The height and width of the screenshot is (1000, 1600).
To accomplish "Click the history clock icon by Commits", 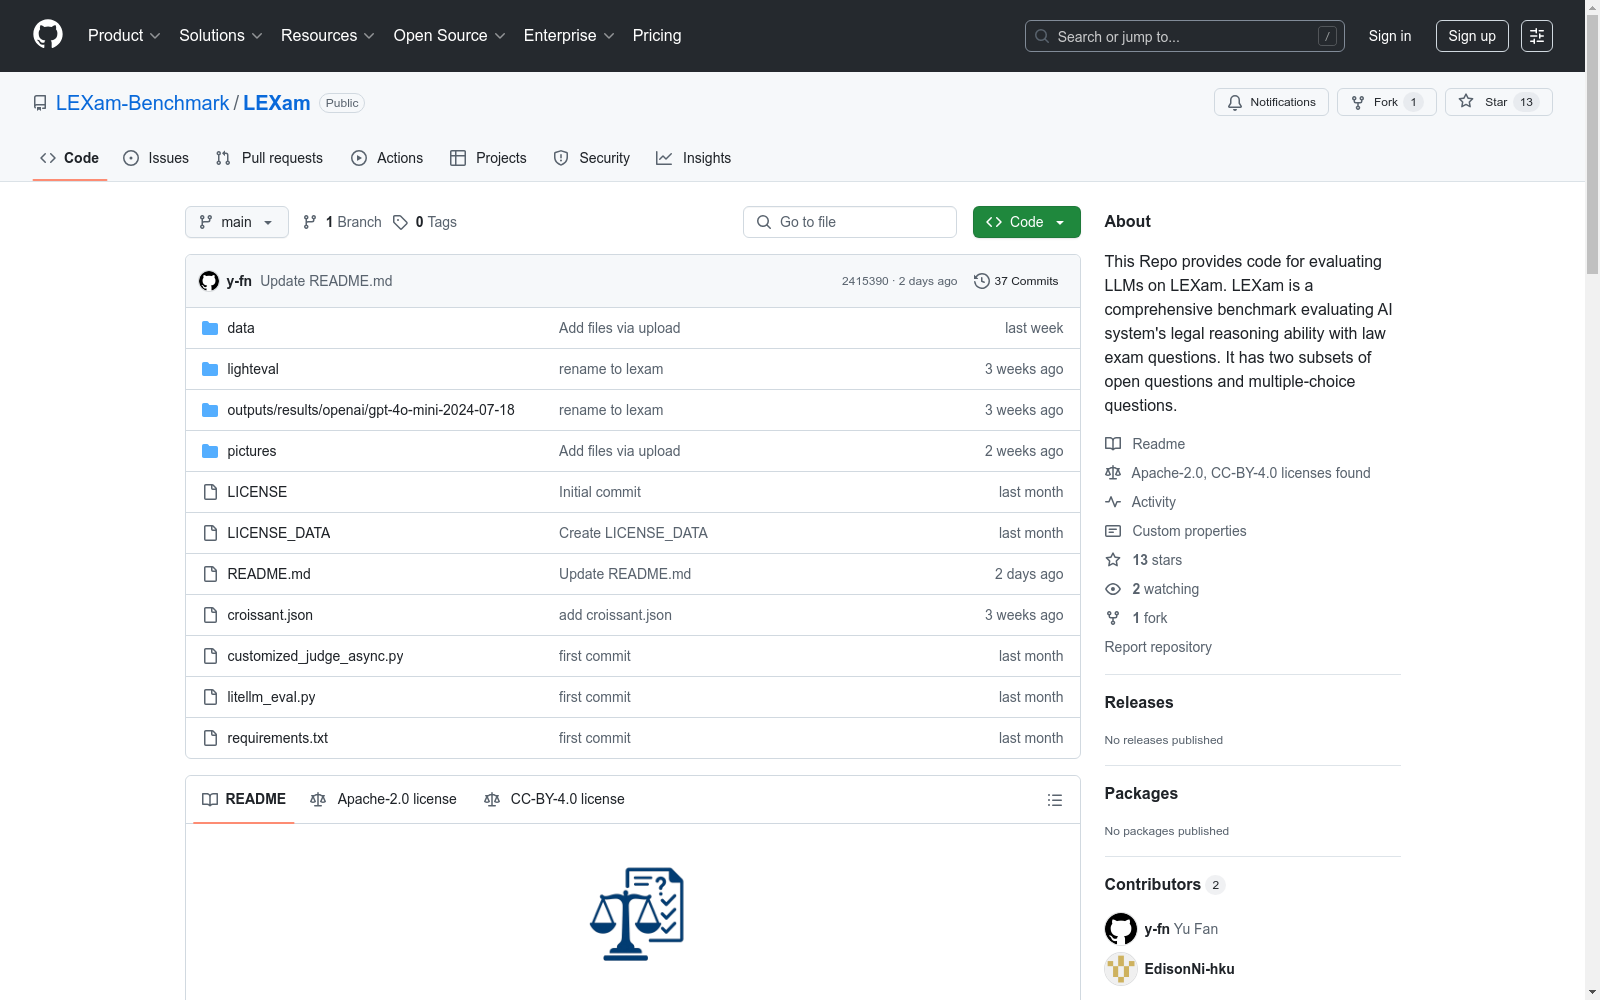I will point(982,281).
